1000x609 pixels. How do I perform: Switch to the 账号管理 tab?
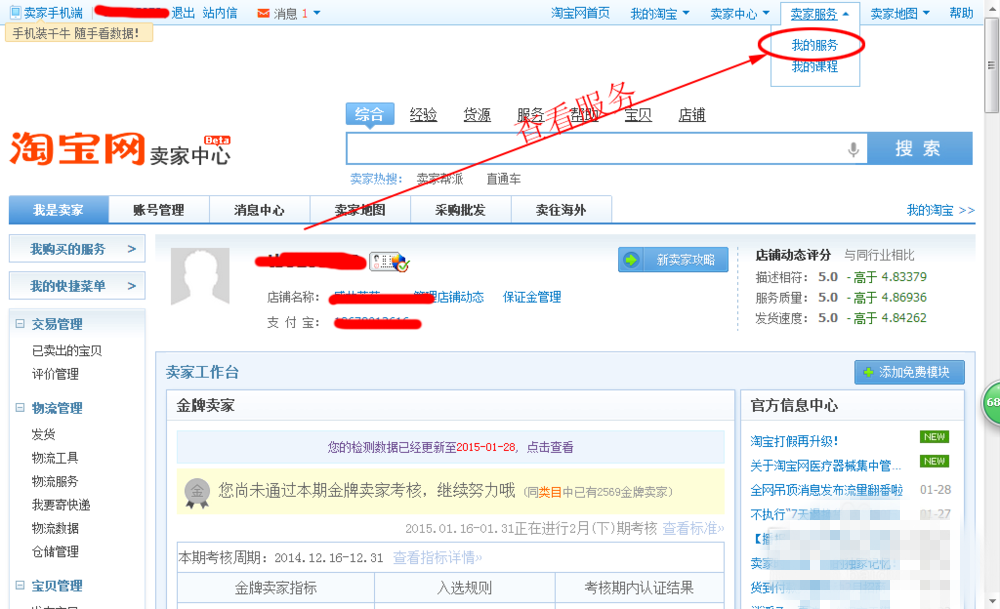[x=159, y=210]
